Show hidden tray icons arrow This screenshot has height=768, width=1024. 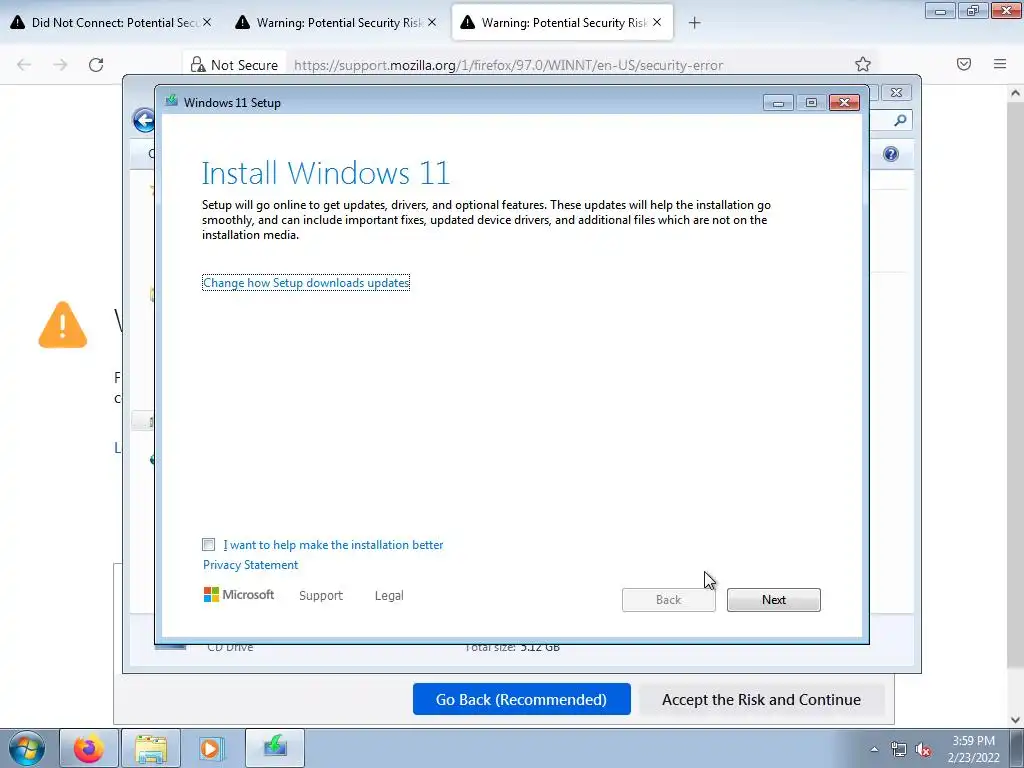click(874, 749)
